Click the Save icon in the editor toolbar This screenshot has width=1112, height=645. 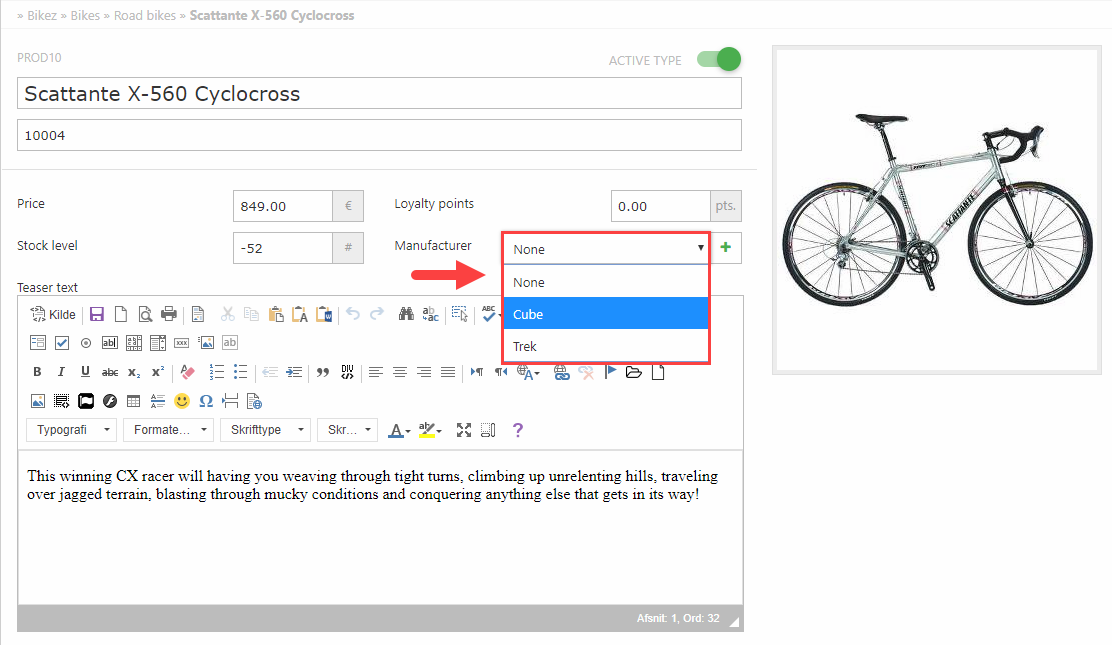pos(97,314)
